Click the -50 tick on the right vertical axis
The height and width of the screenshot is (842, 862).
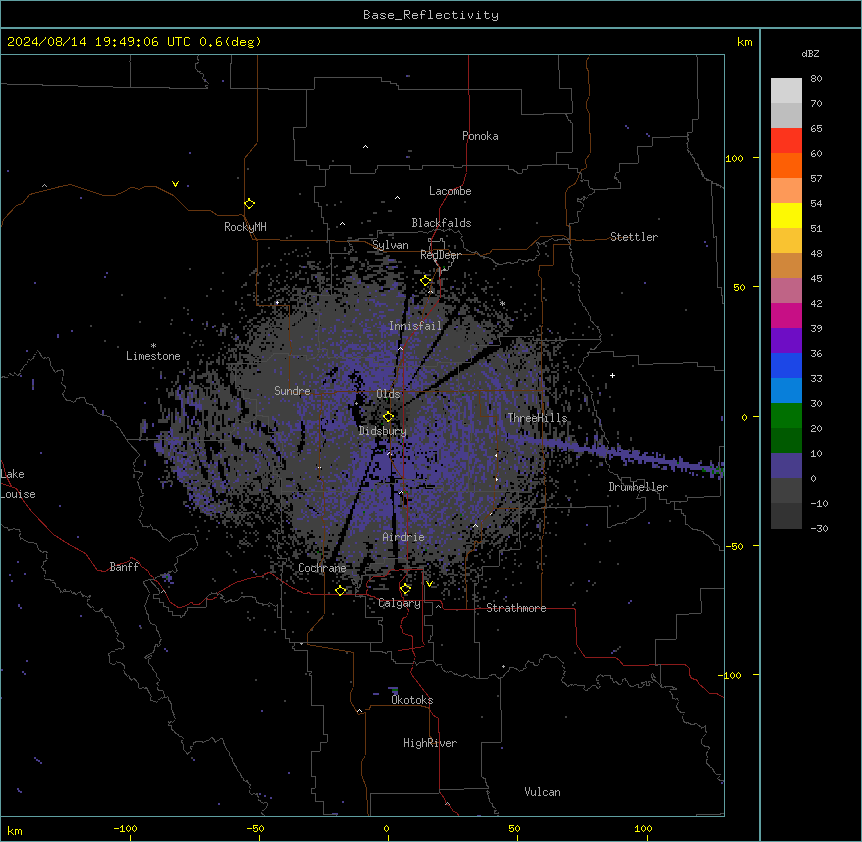[x=734, y=546]
